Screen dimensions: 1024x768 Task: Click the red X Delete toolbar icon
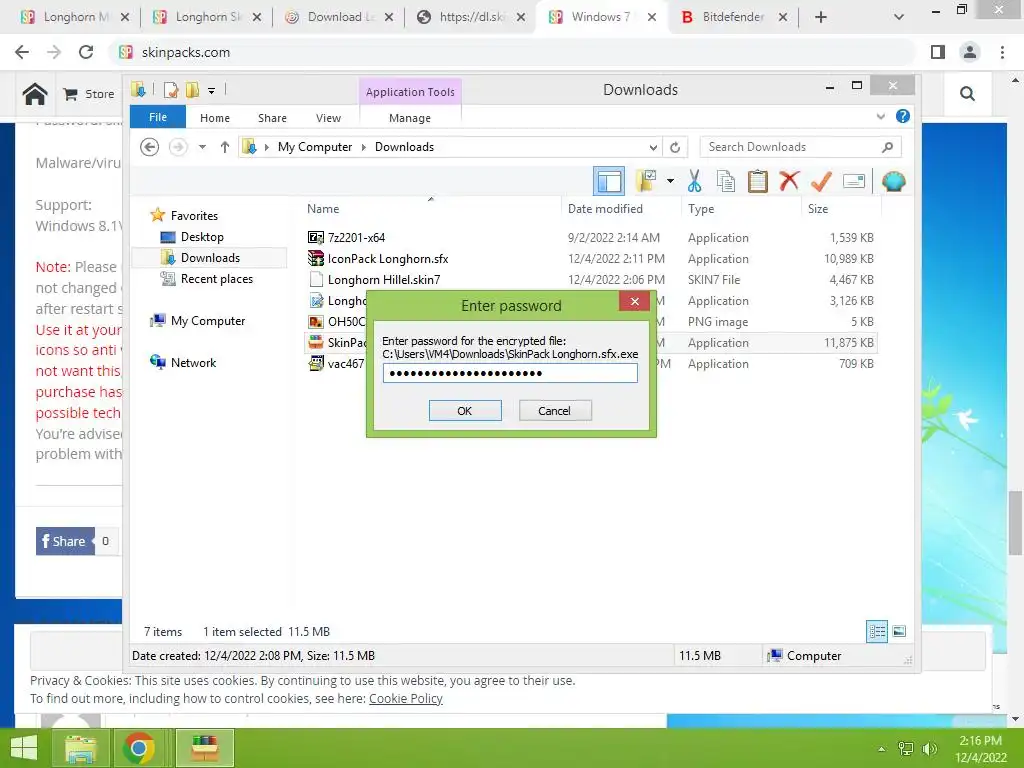coord(789,180)
